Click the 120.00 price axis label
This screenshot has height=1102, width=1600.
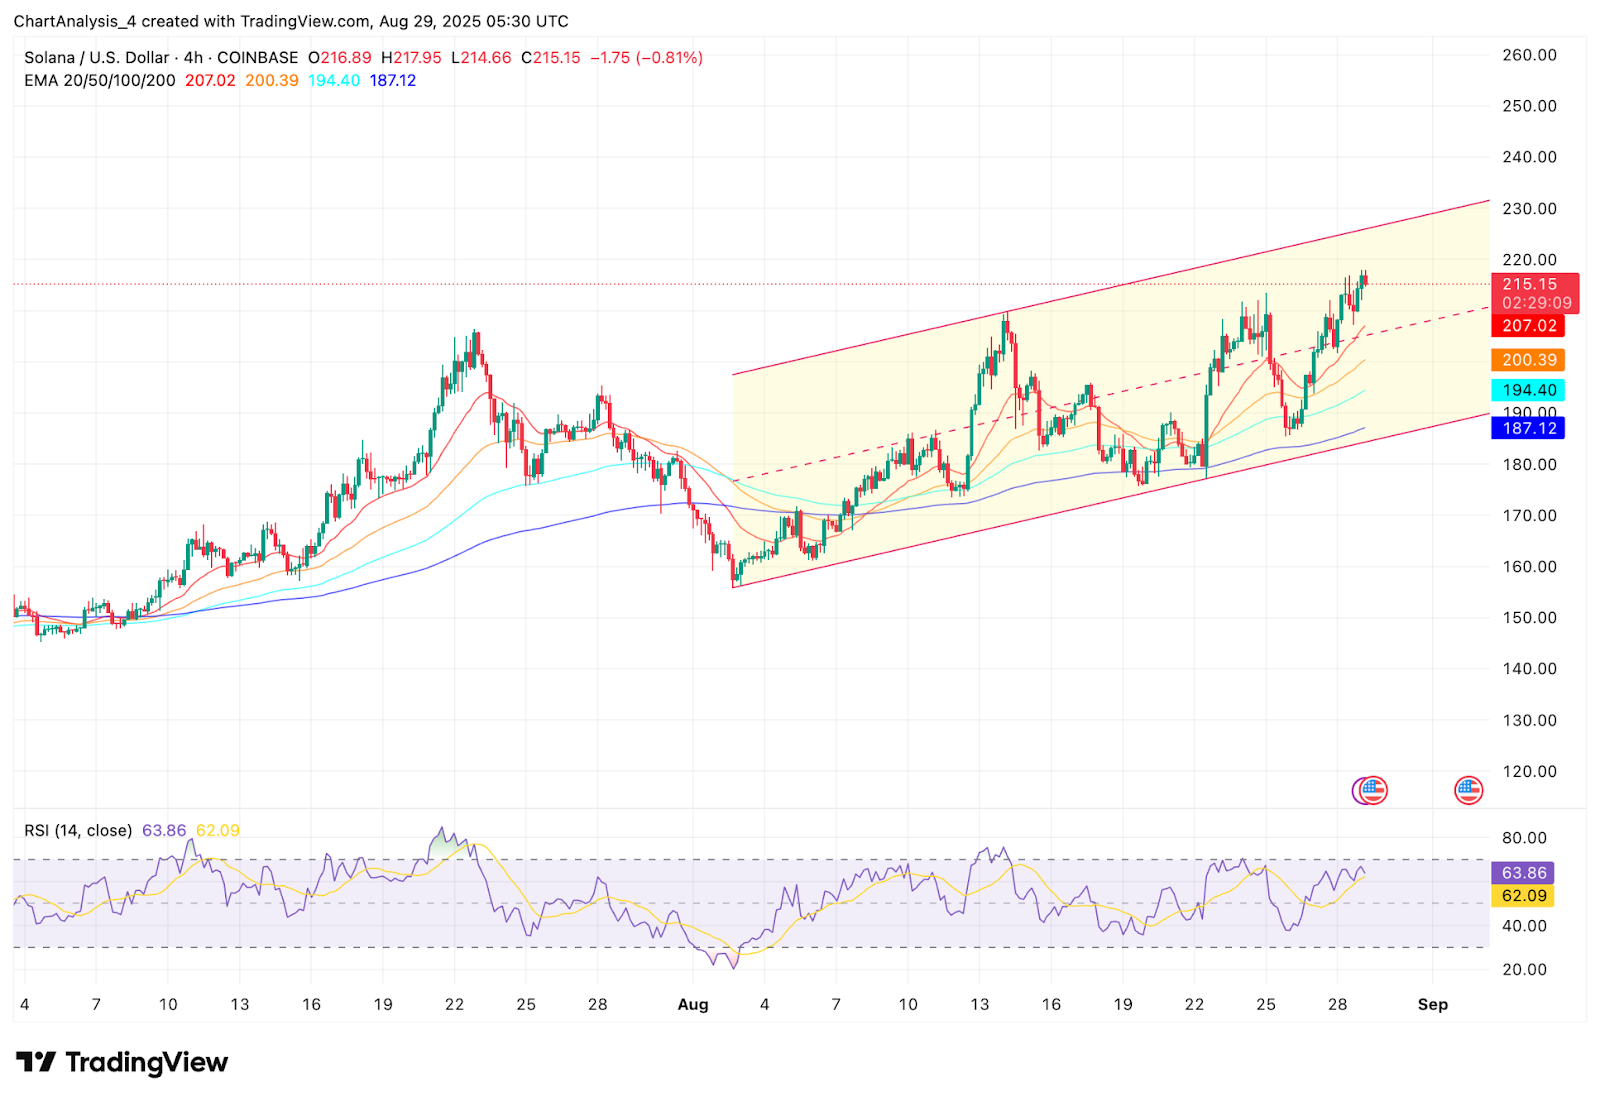tap(1529, 772)
